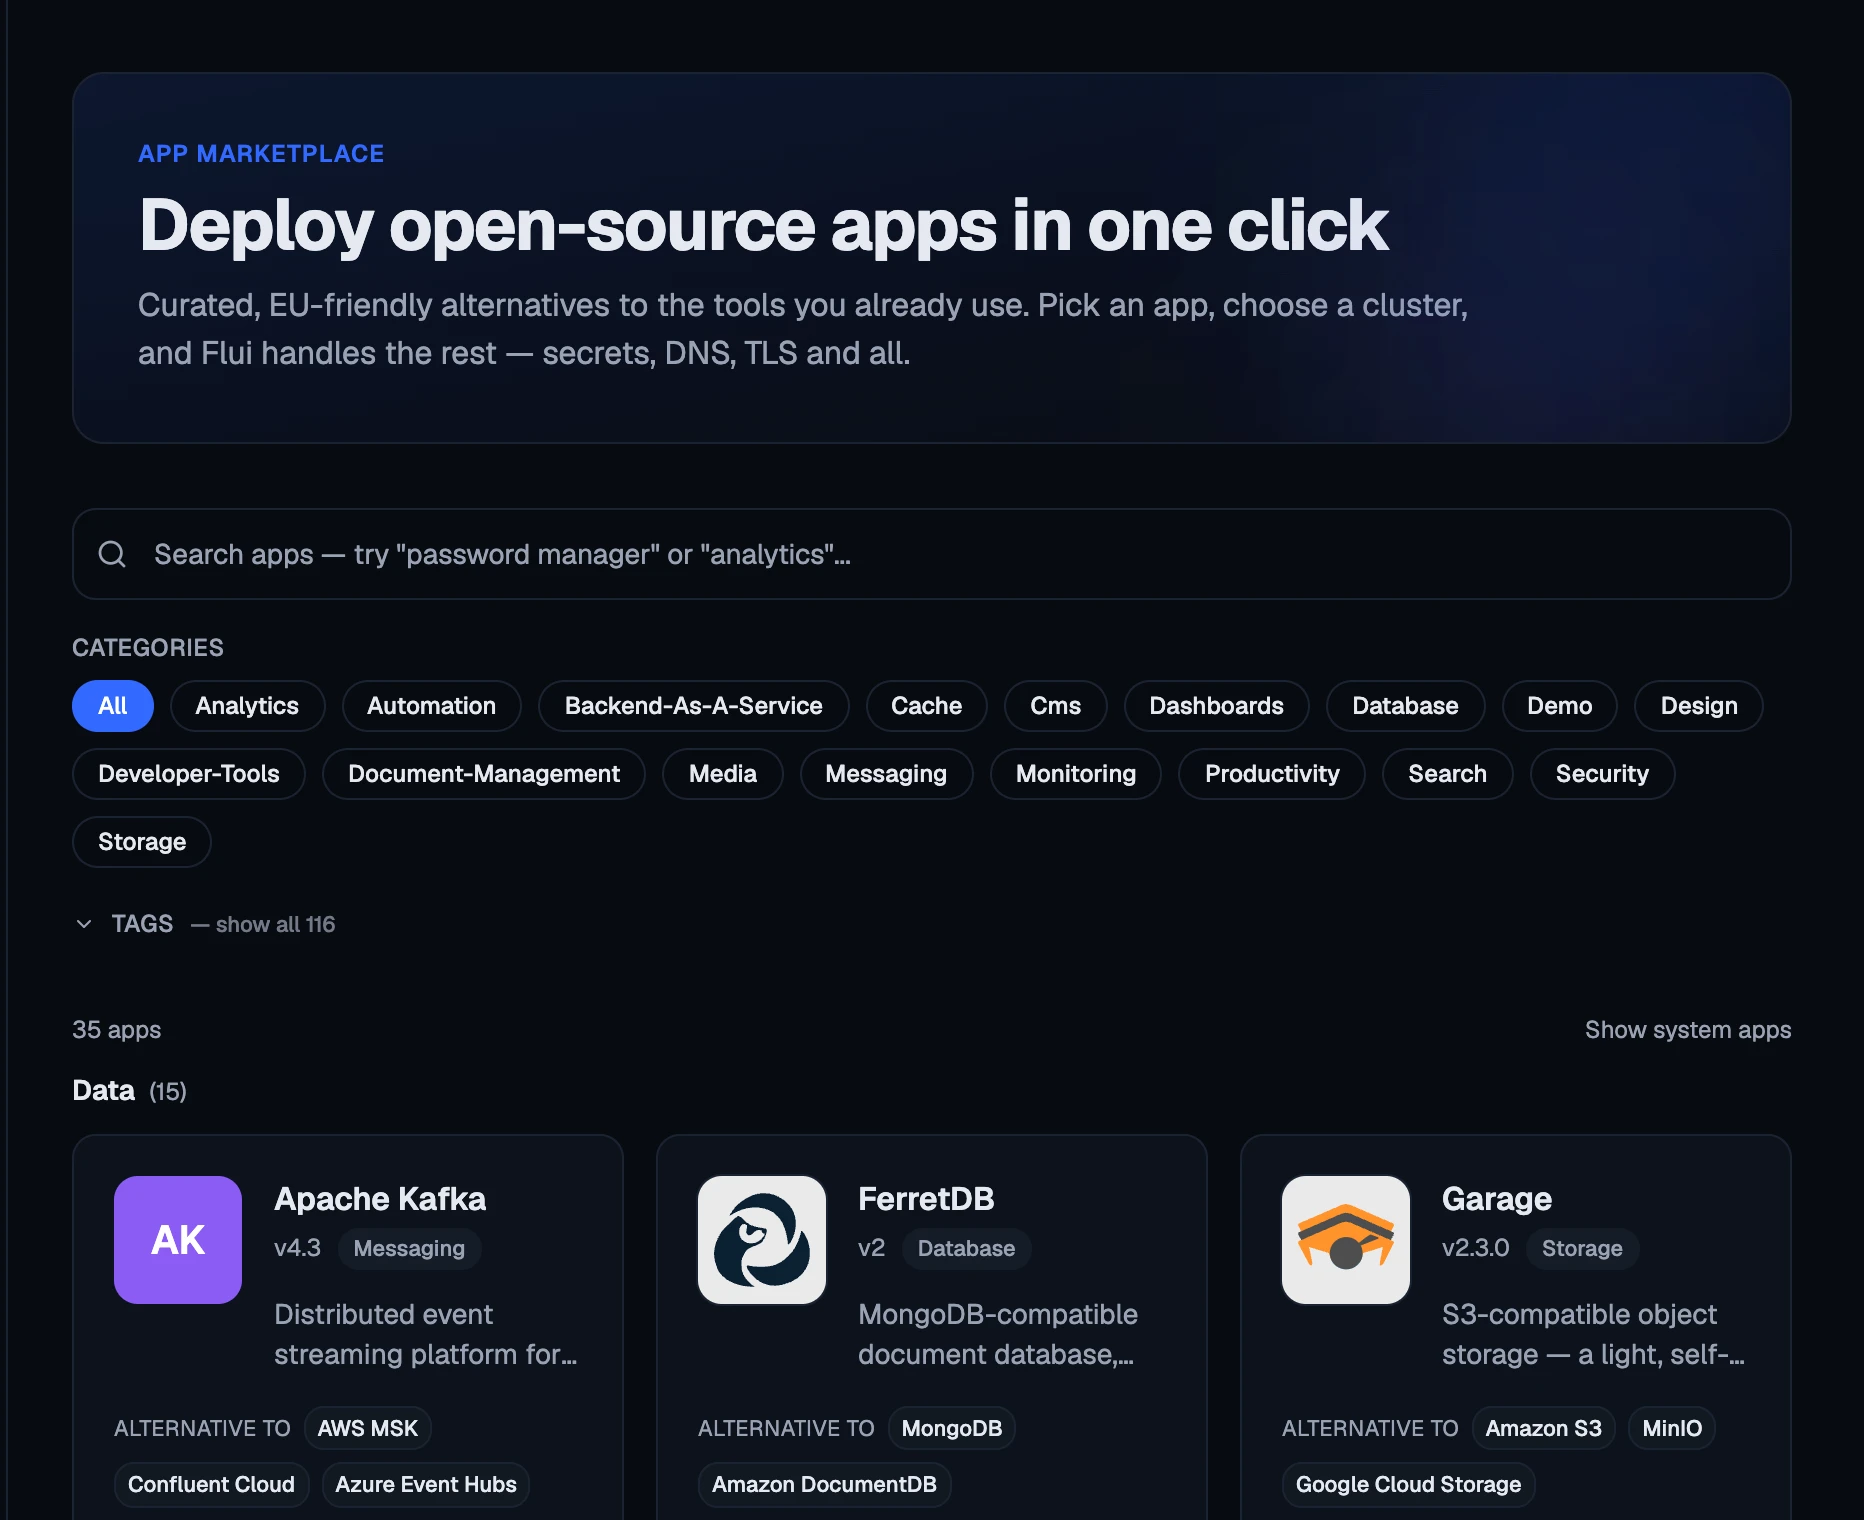Click Show system apps
Image resolution: width=1864 pixels, height=1520 pixels.
point(1688,1030)
